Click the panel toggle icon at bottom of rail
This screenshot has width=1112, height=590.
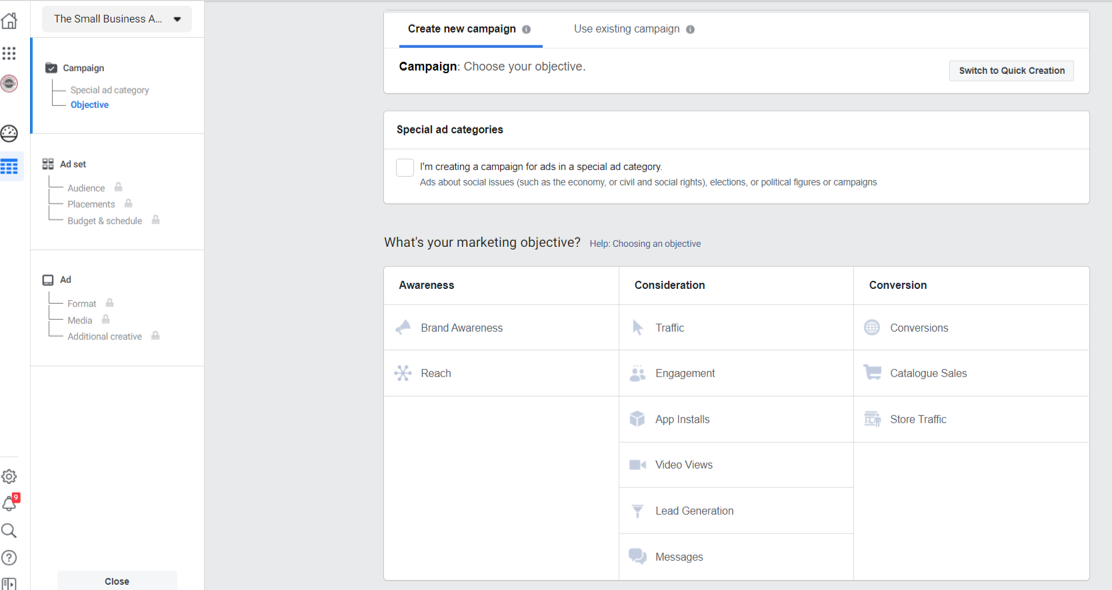point(9,584)
